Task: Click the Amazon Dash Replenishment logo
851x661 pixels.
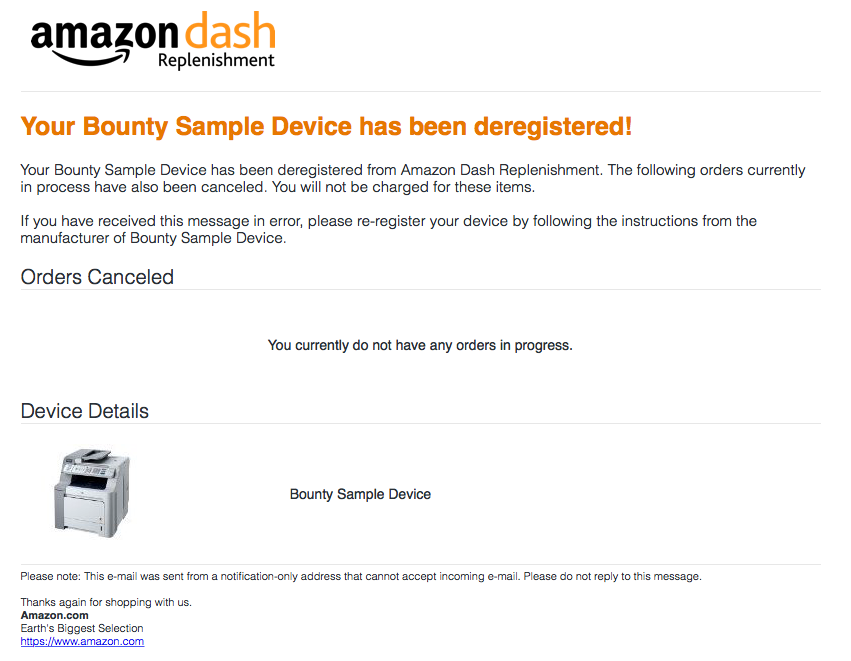Action: click(153, 41)
